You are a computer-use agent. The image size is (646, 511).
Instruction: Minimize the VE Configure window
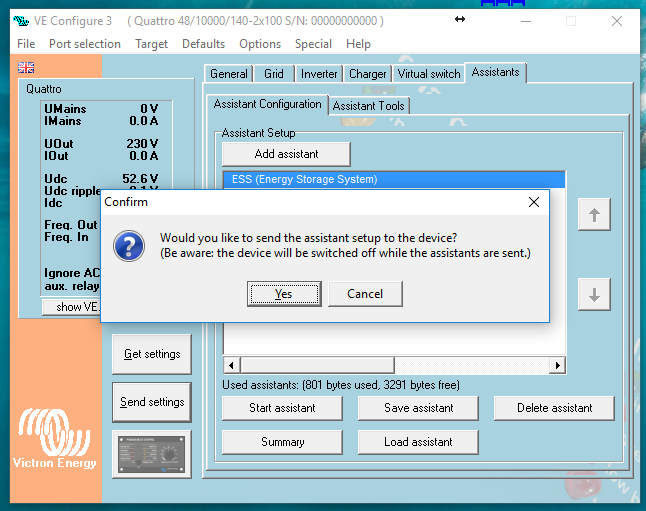tap(526, 21)
